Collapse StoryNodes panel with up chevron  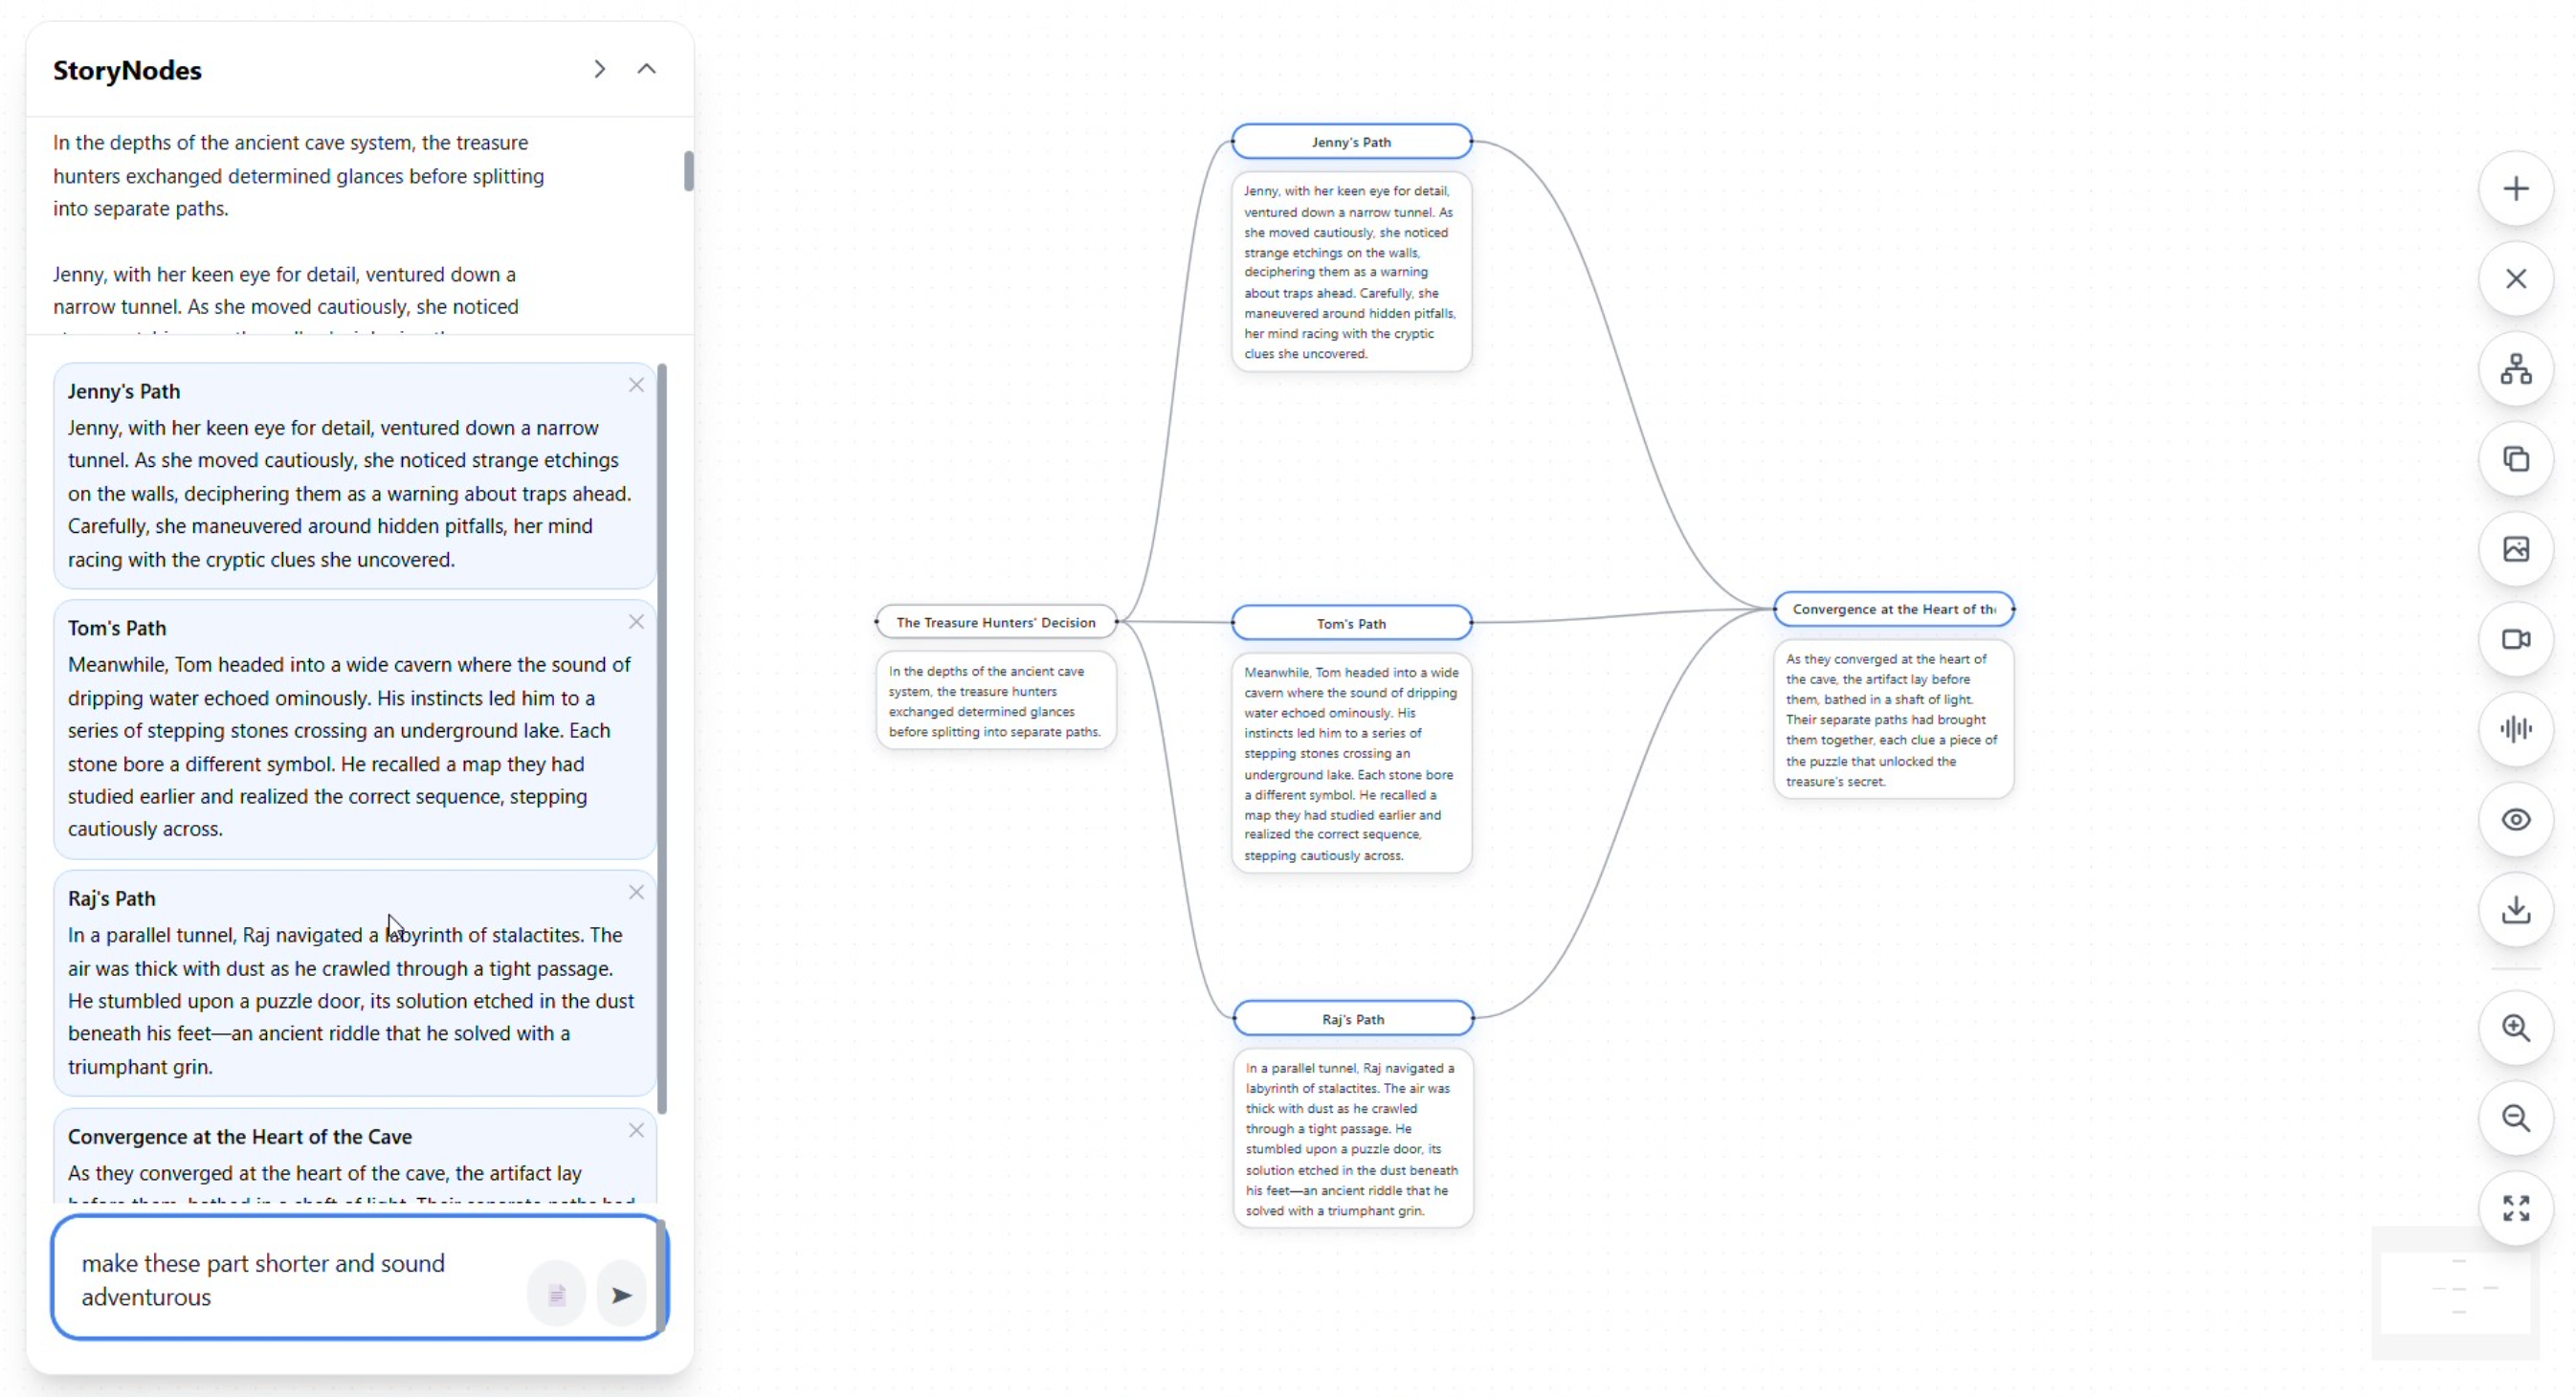pyautogui.click(x=646, y=69)
